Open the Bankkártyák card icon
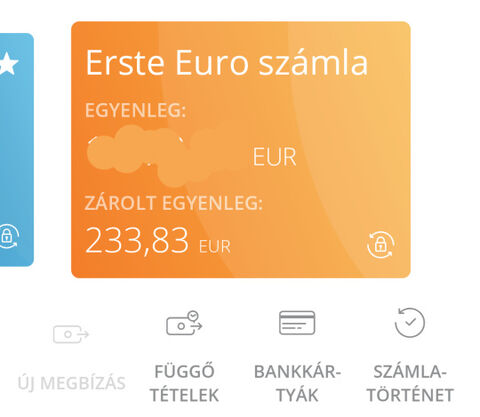 (x=297, y=323)
